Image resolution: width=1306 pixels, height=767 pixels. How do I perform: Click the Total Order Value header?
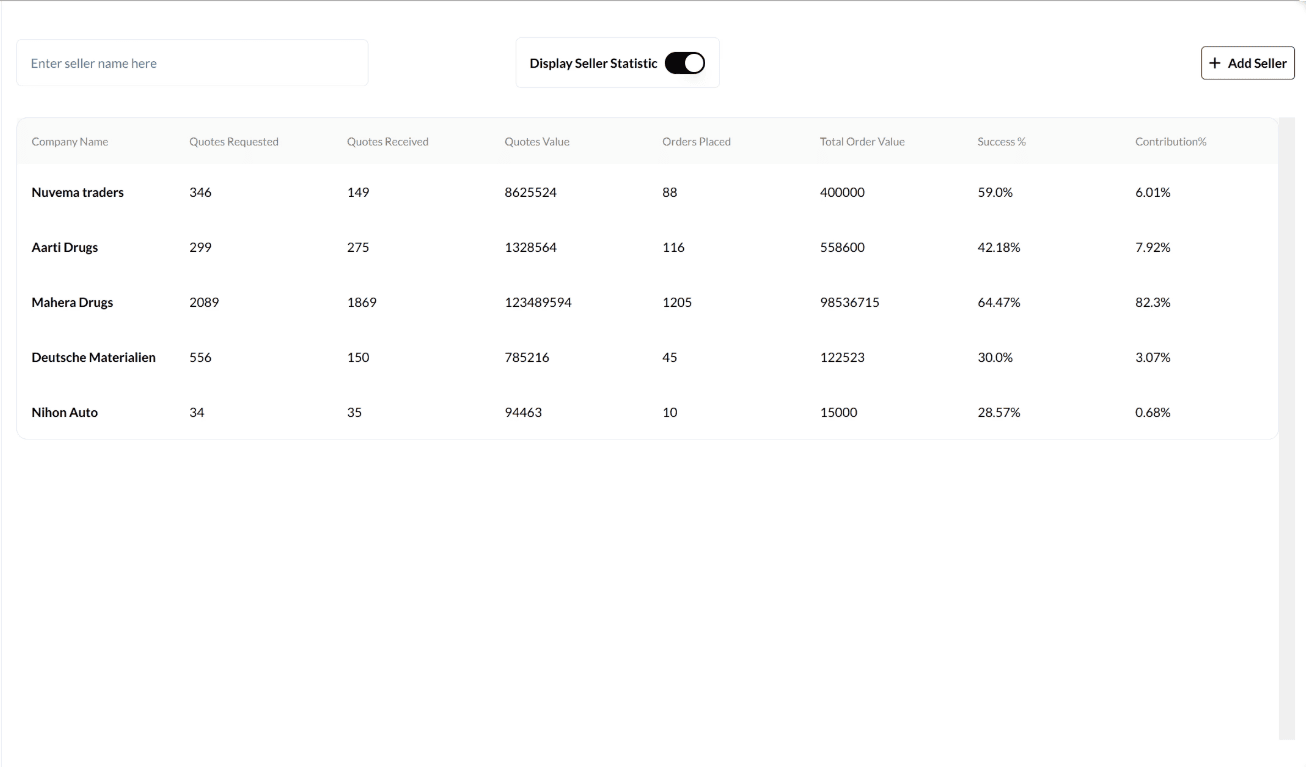click(862, 142)
